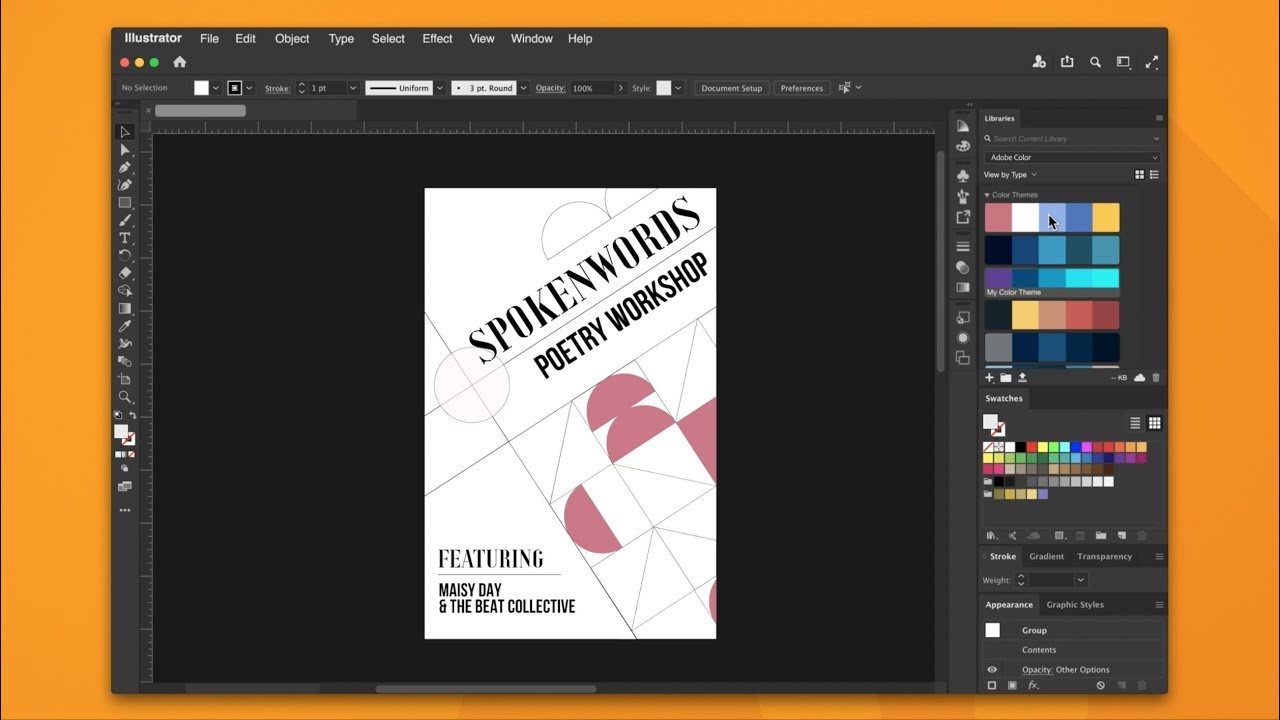1280x720 pixels.
Task: Select the Pen tool
Action: [125, 167]
